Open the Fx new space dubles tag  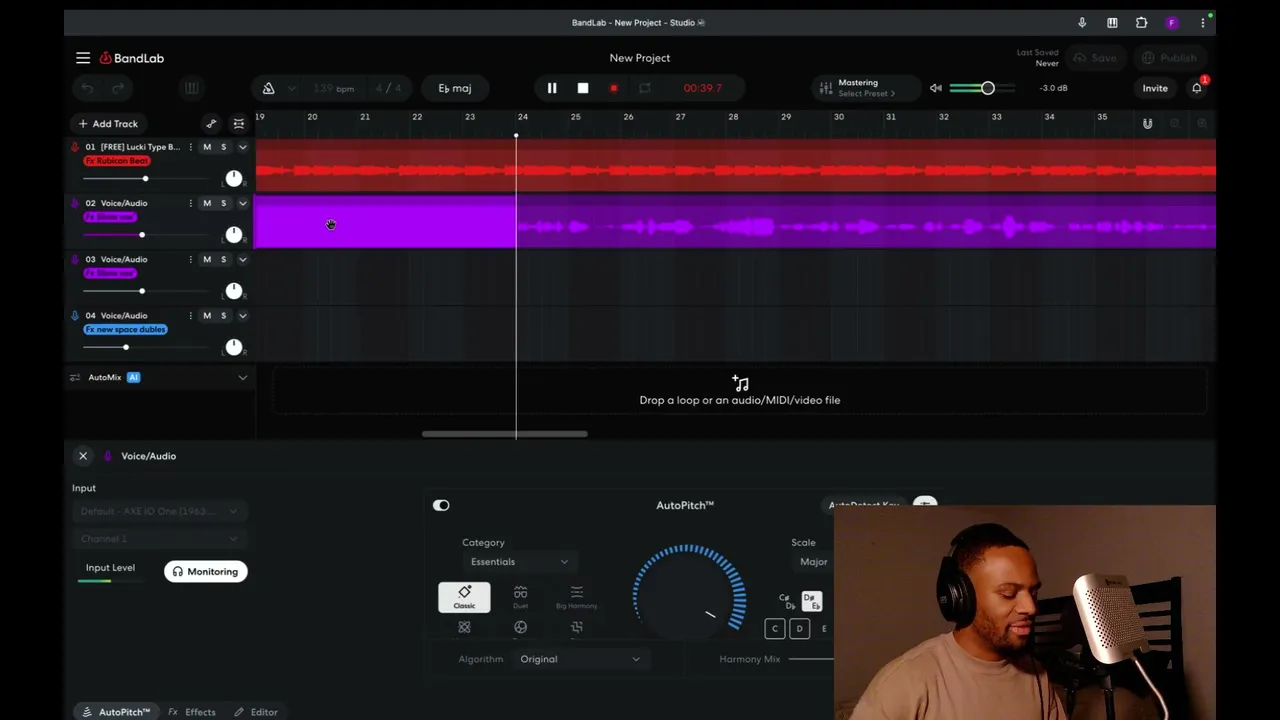coord(125,330)
